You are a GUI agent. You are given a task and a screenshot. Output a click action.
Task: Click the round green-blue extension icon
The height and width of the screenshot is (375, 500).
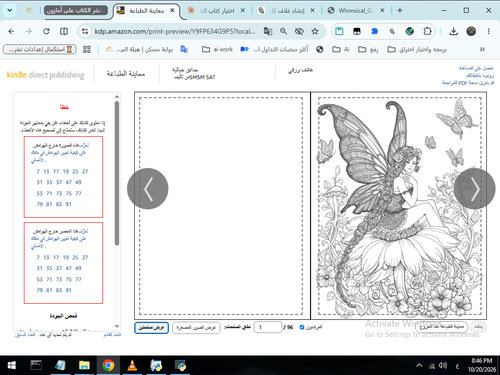(410, 31)
